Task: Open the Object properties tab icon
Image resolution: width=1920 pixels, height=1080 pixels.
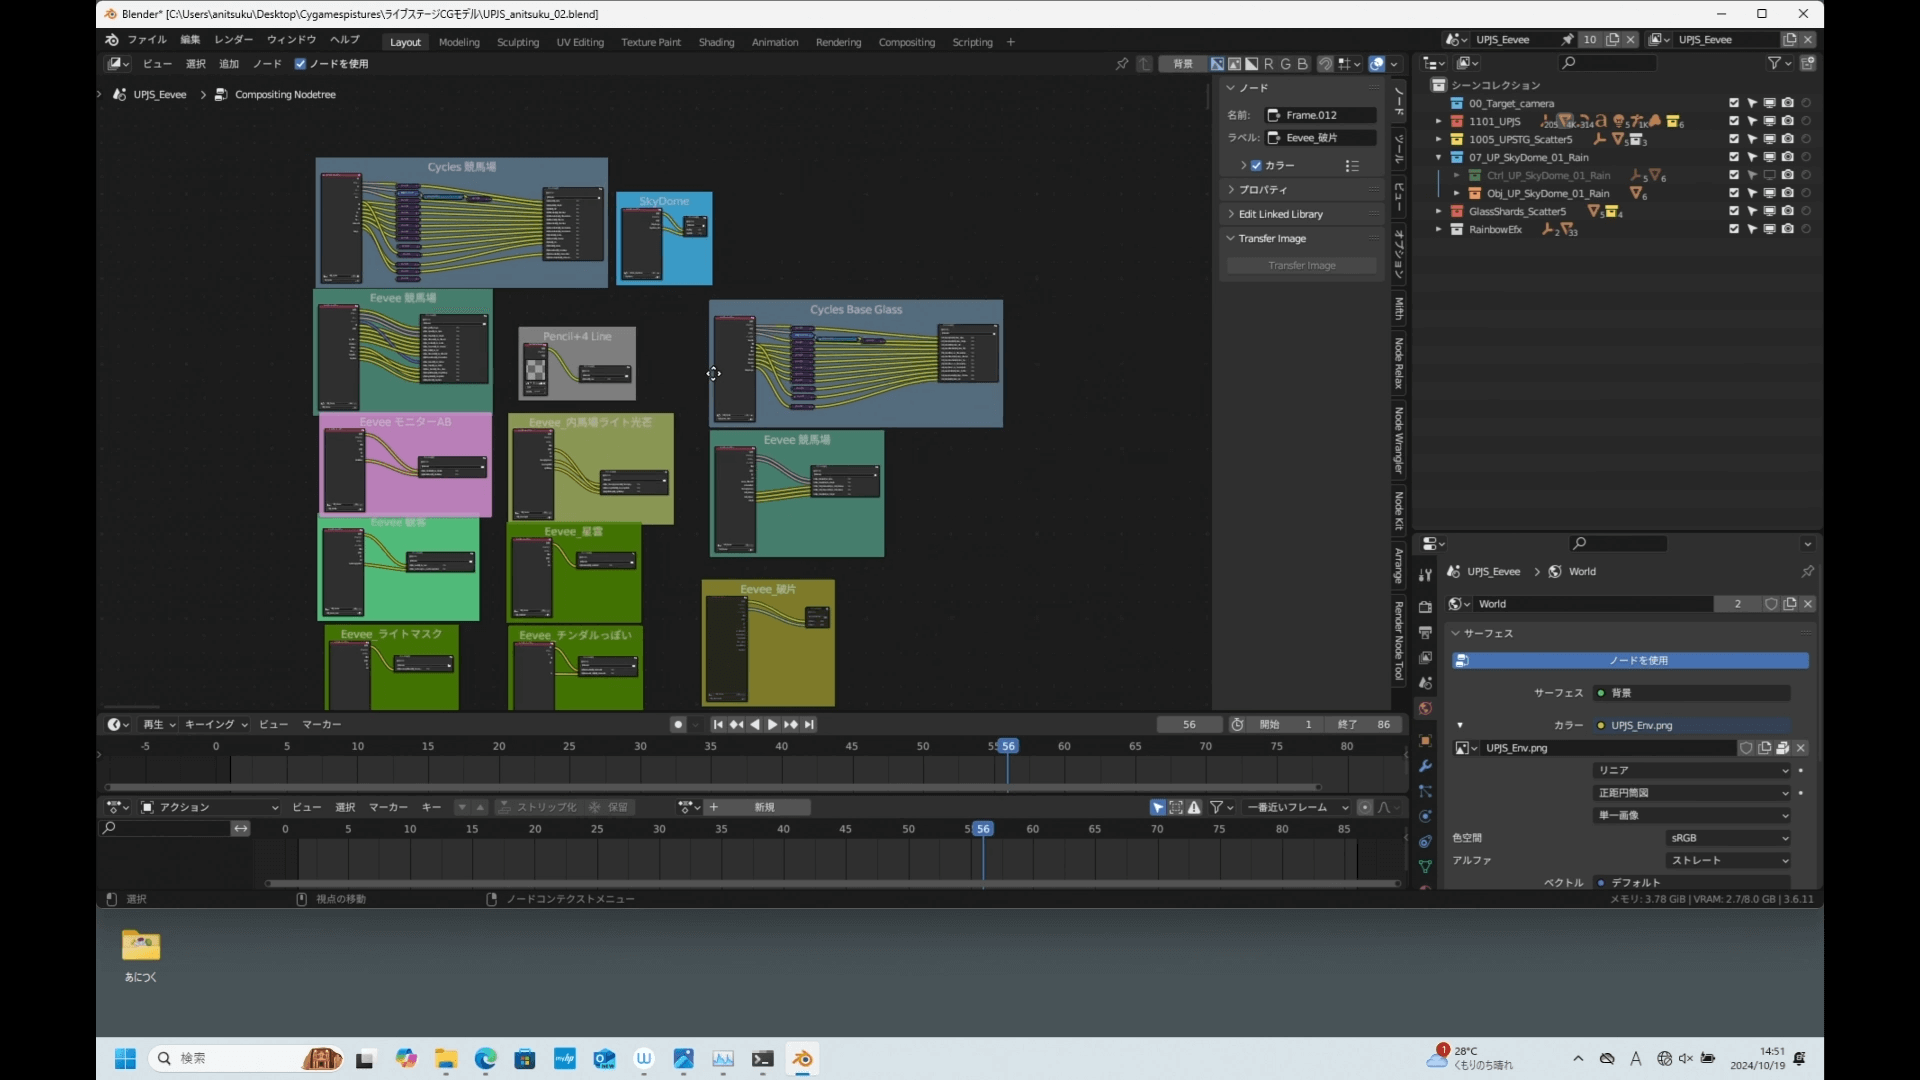Action: tap(1425, 741)
